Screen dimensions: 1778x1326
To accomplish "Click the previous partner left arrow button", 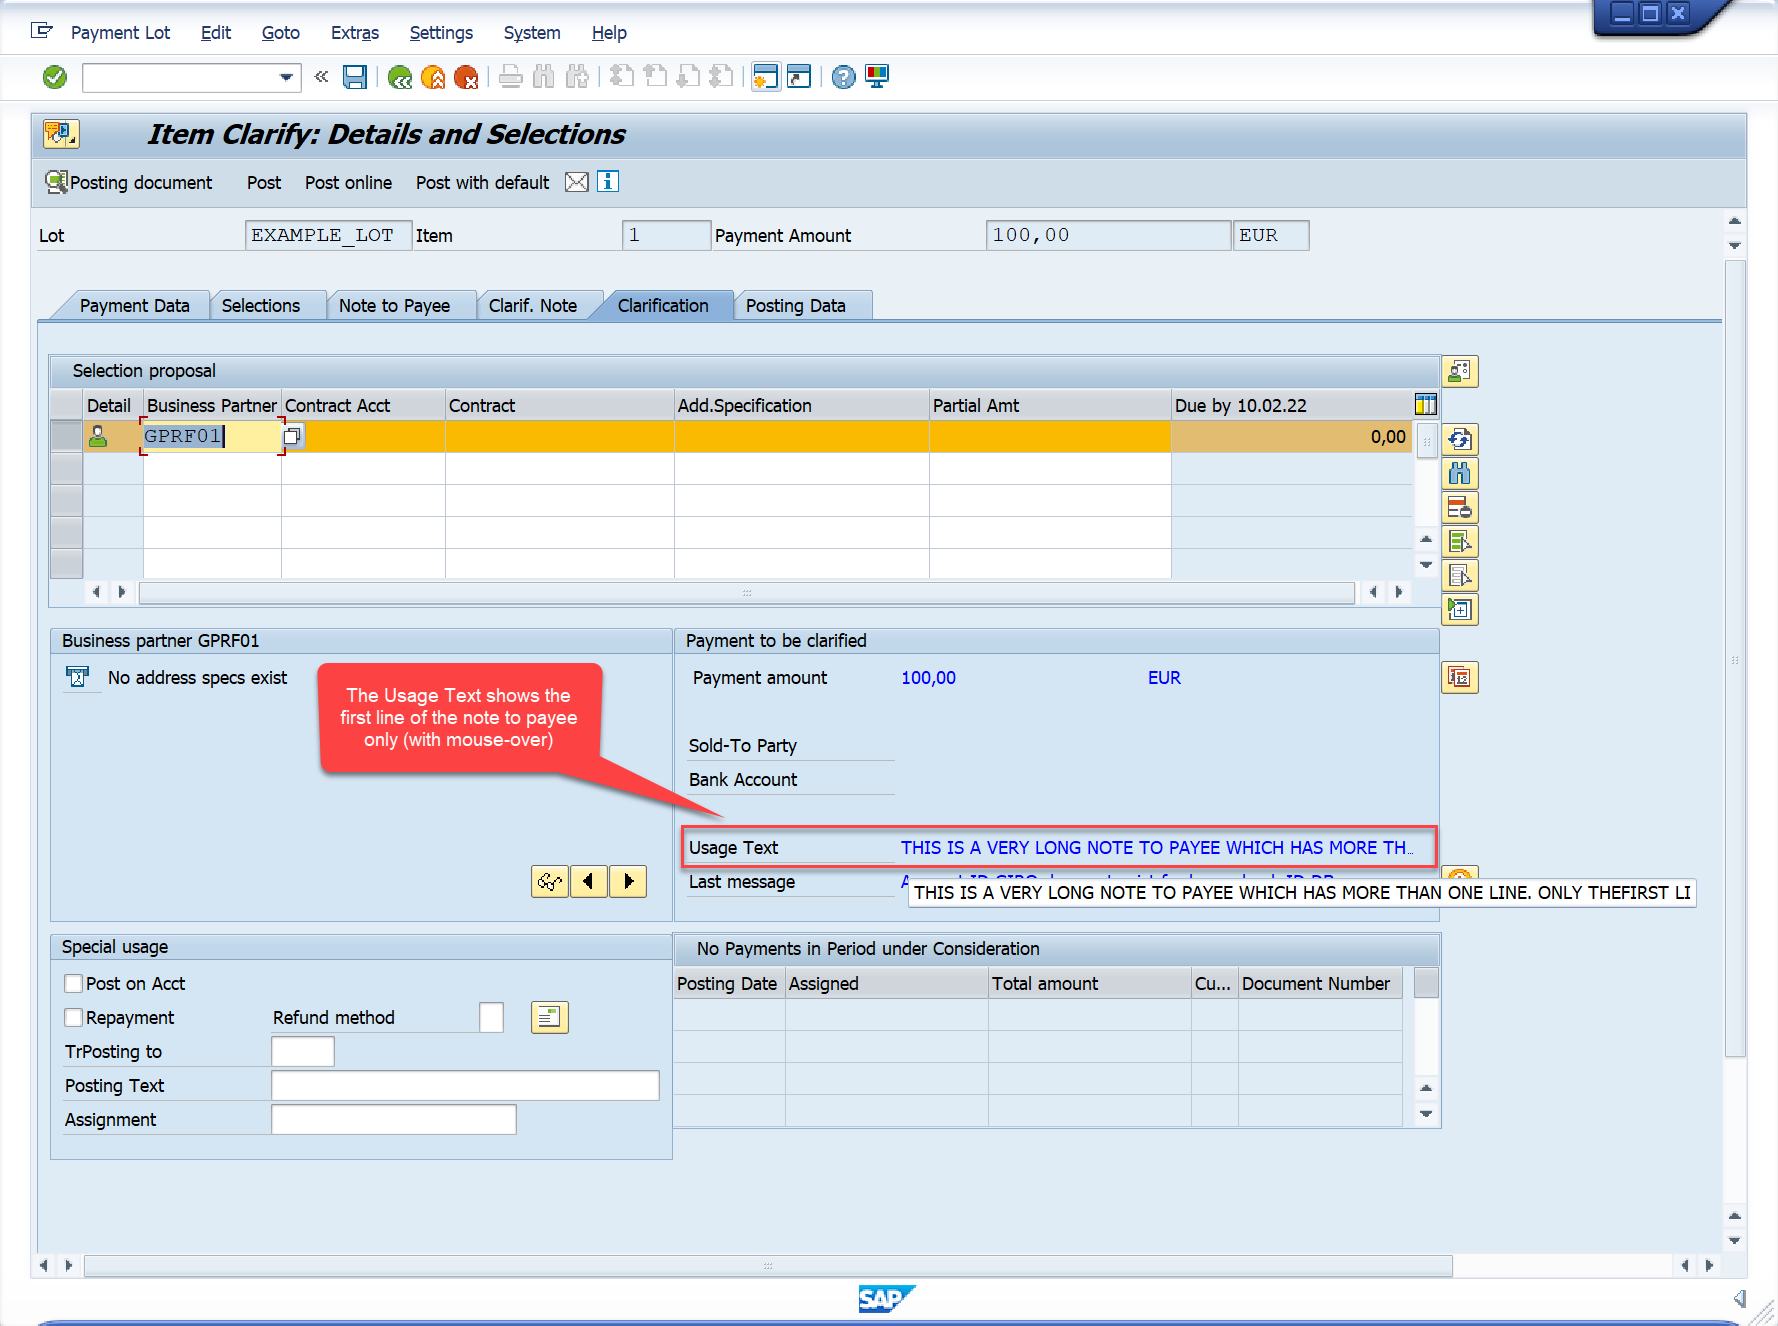I will [589, 882].
